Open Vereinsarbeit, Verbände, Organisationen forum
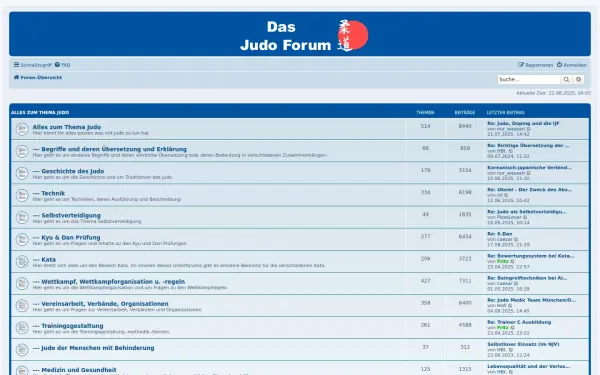 point(100,304)
